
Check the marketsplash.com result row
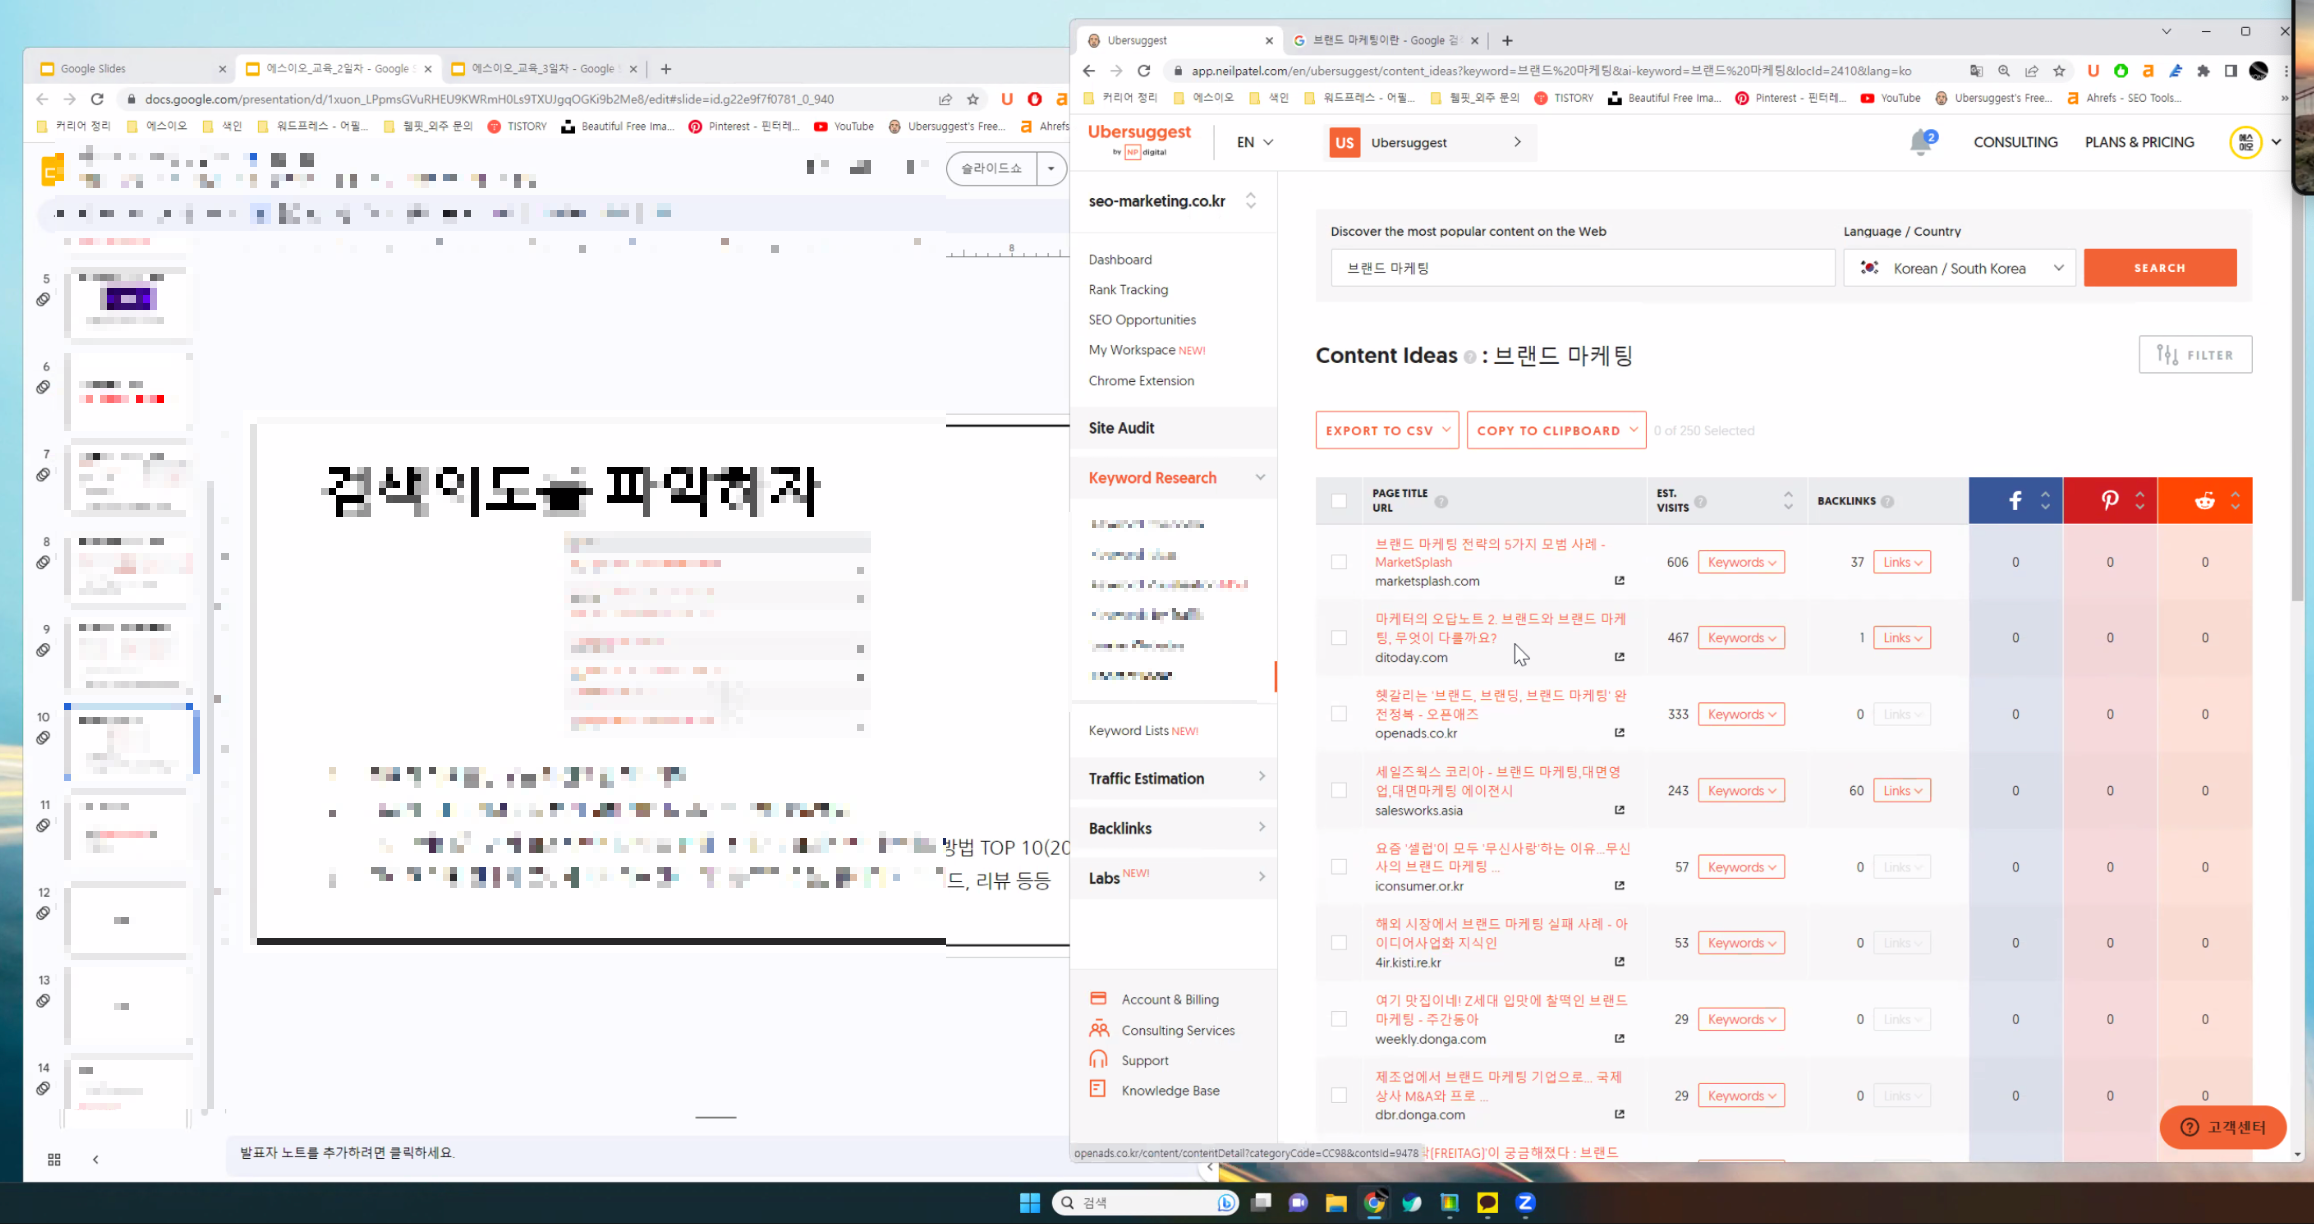[x=1339, y=562]
